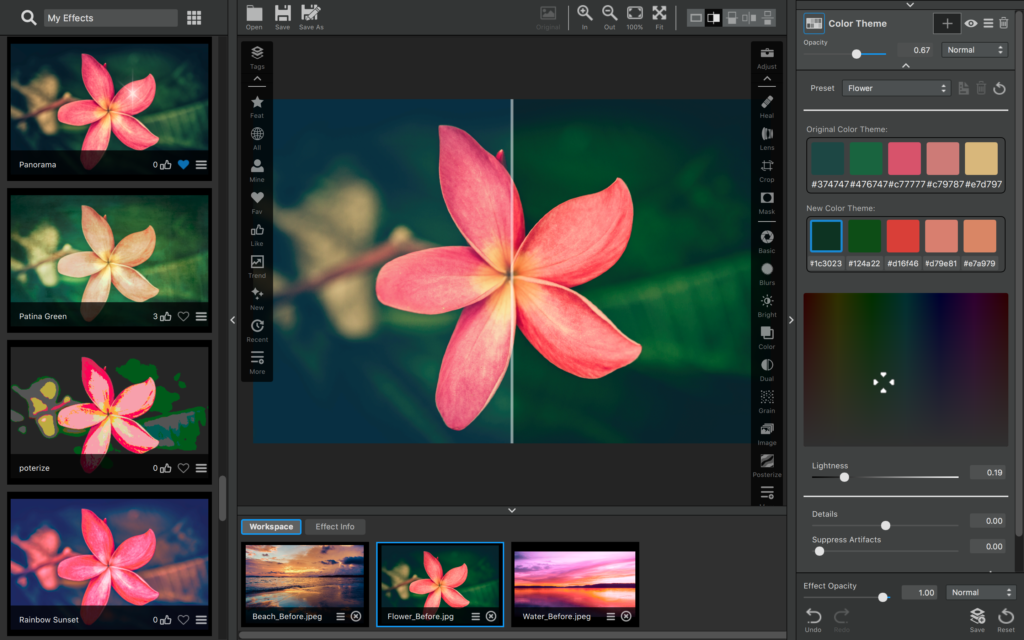Delete the Color Theme layer trash
This screenshot has width=1024, height=640.
tap(1004, 24)
